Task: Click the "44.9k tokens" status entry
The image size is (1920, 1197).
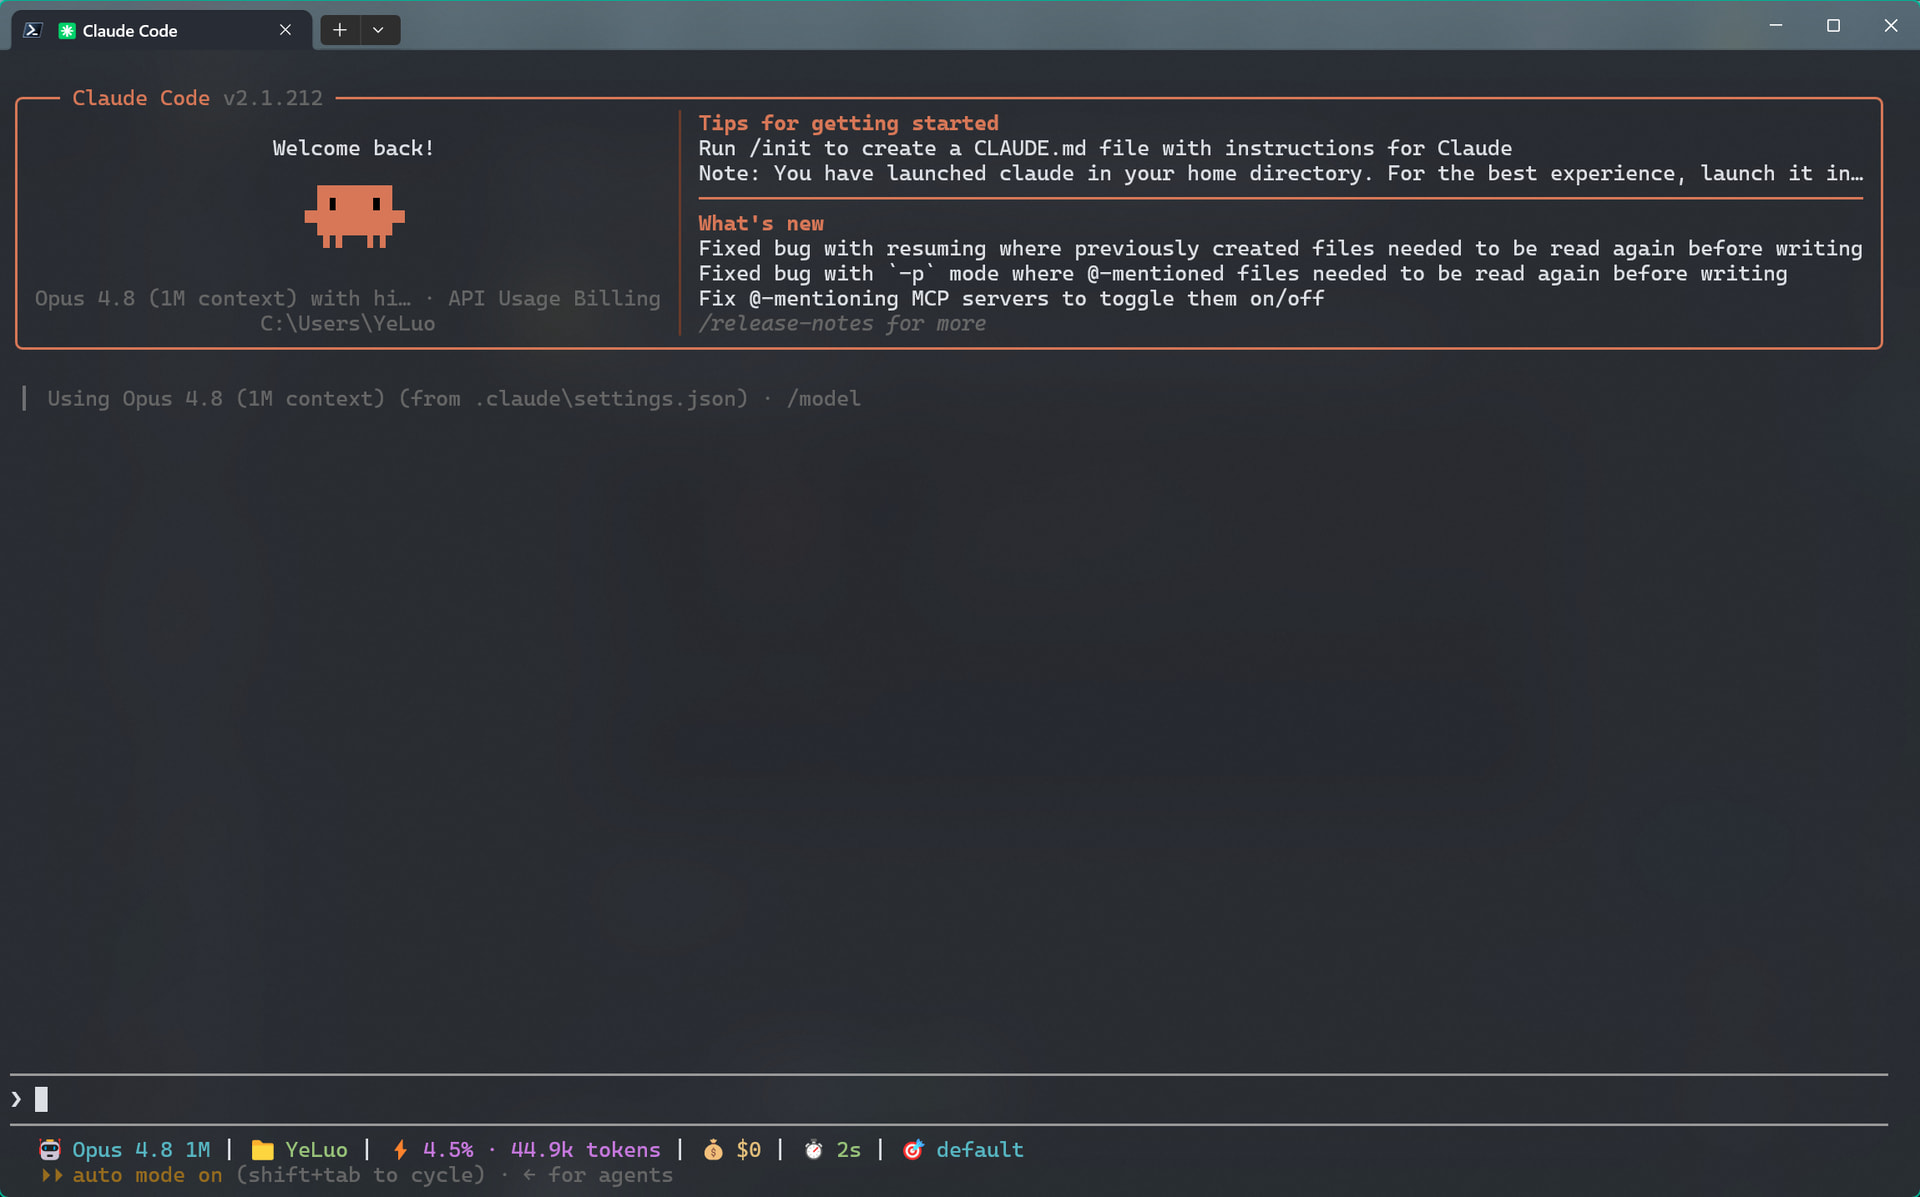Action: coord(586,1150)
